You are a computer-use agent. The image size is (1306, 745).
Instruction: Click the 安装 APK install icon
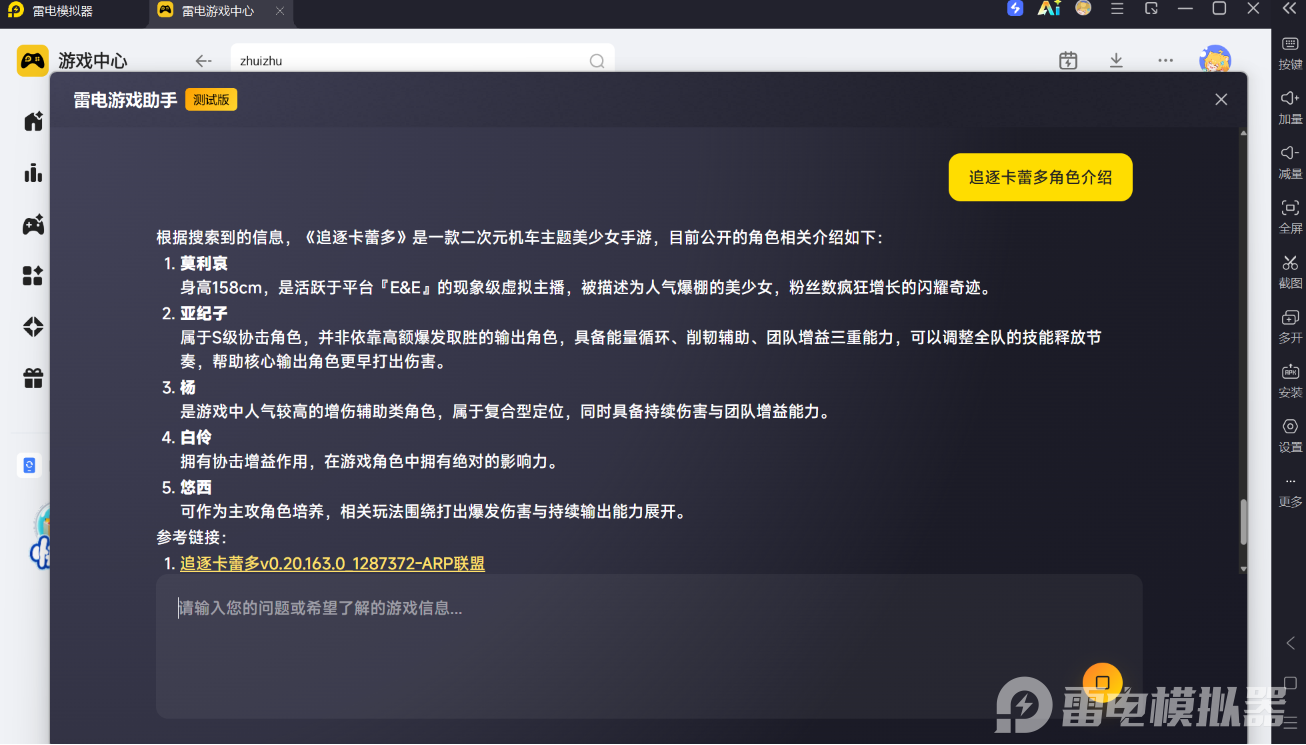coord(1290,372)
